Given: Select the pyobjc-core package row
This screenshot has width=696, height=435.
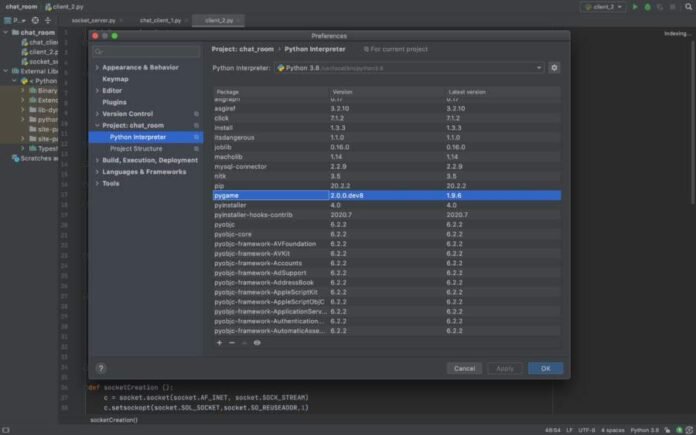Looking at the screenshot, I should tap(387, 234).
